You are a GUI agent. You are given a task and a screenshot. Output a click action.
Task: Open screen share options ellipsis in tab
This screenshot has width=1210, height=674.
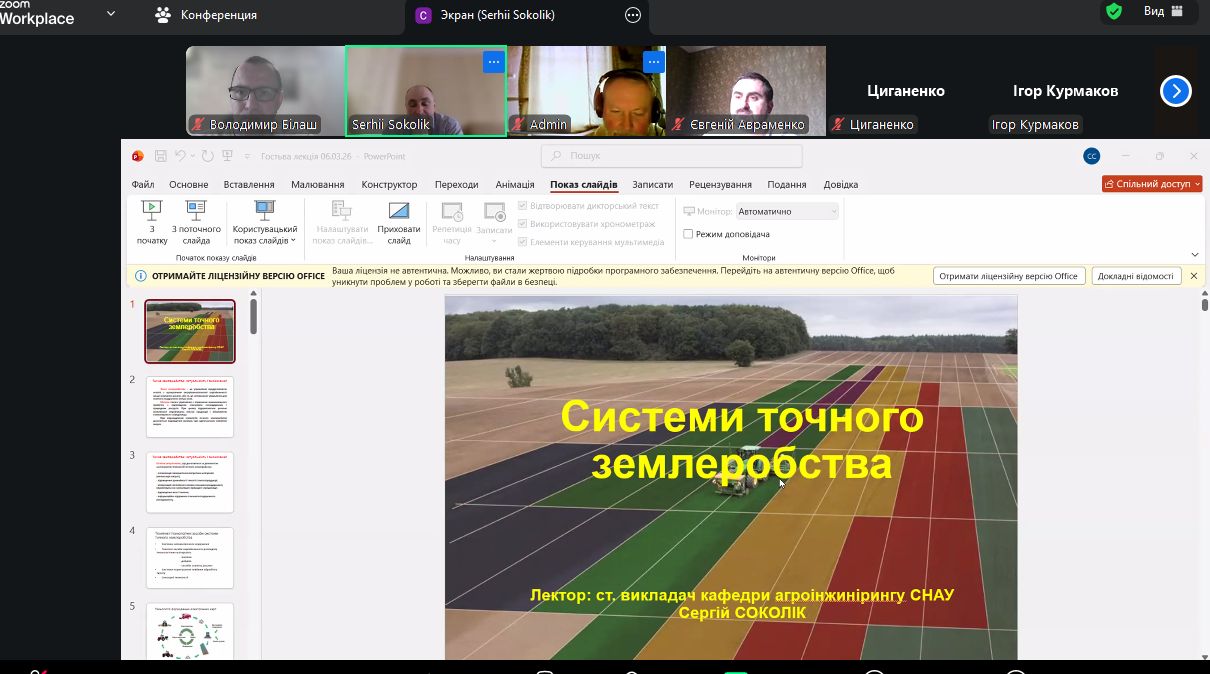pos(632,15)
